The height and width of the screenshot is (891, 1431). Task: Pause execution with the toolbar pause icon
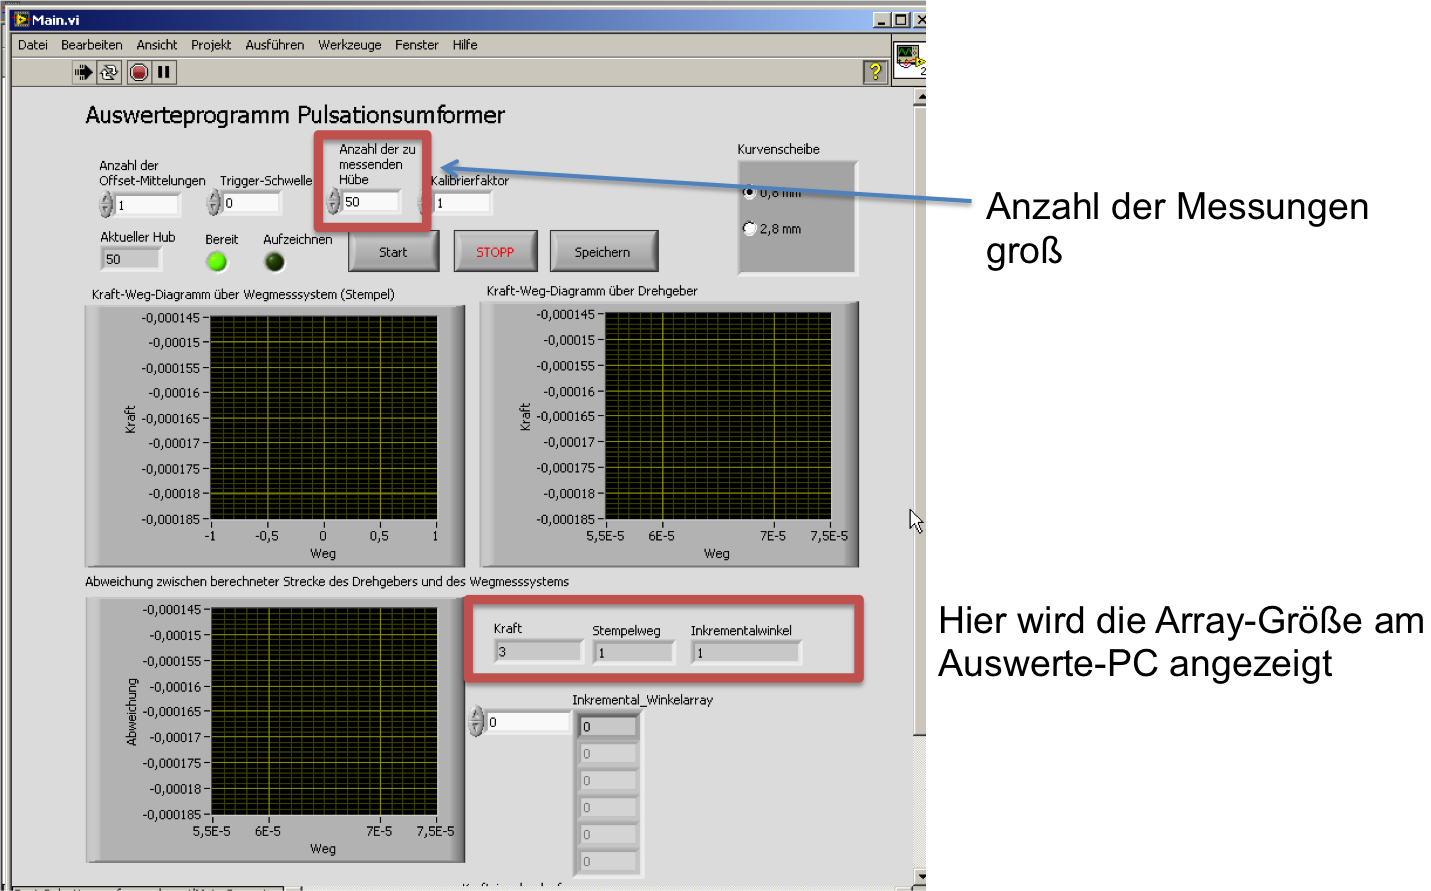click(x=164, y=72)
